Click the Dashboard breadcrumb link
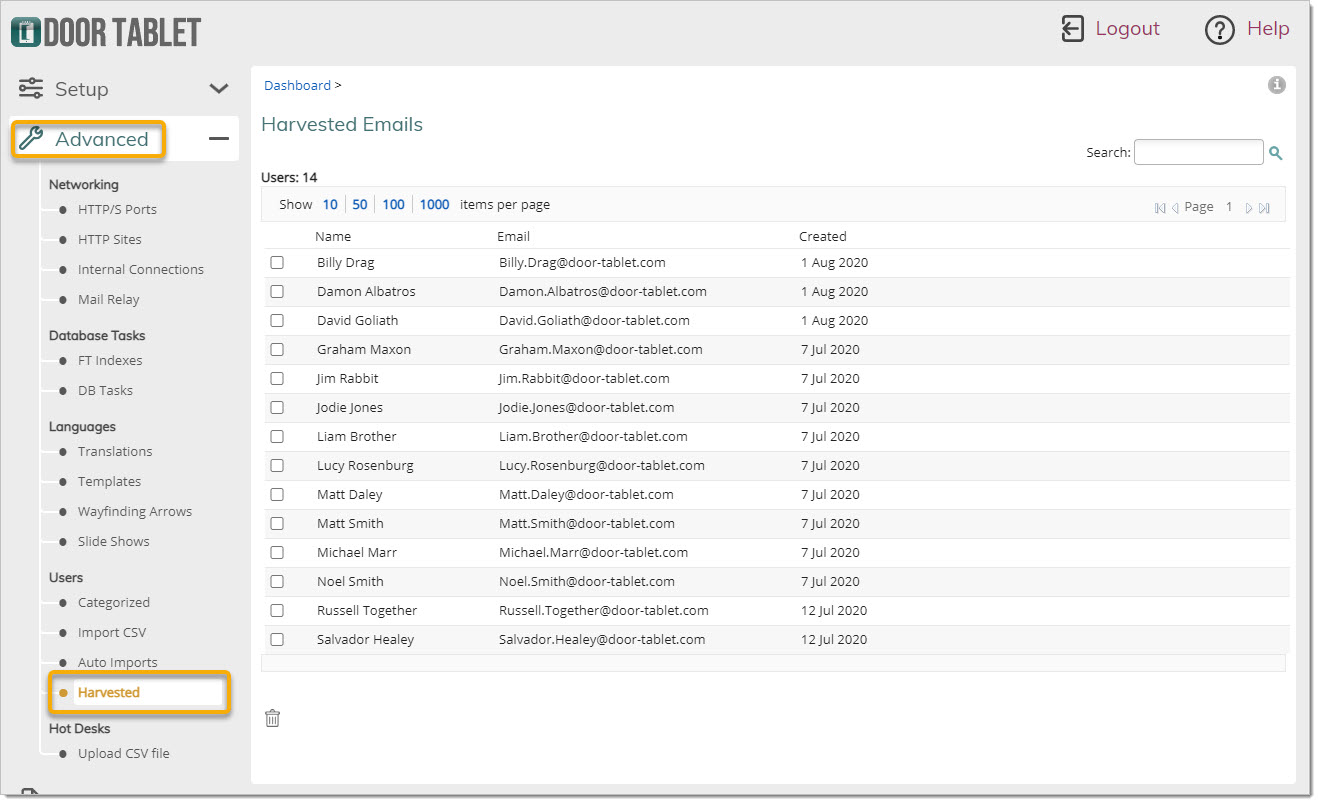Viewport: 1318px width, 803px height. click(x=297, y=85)
